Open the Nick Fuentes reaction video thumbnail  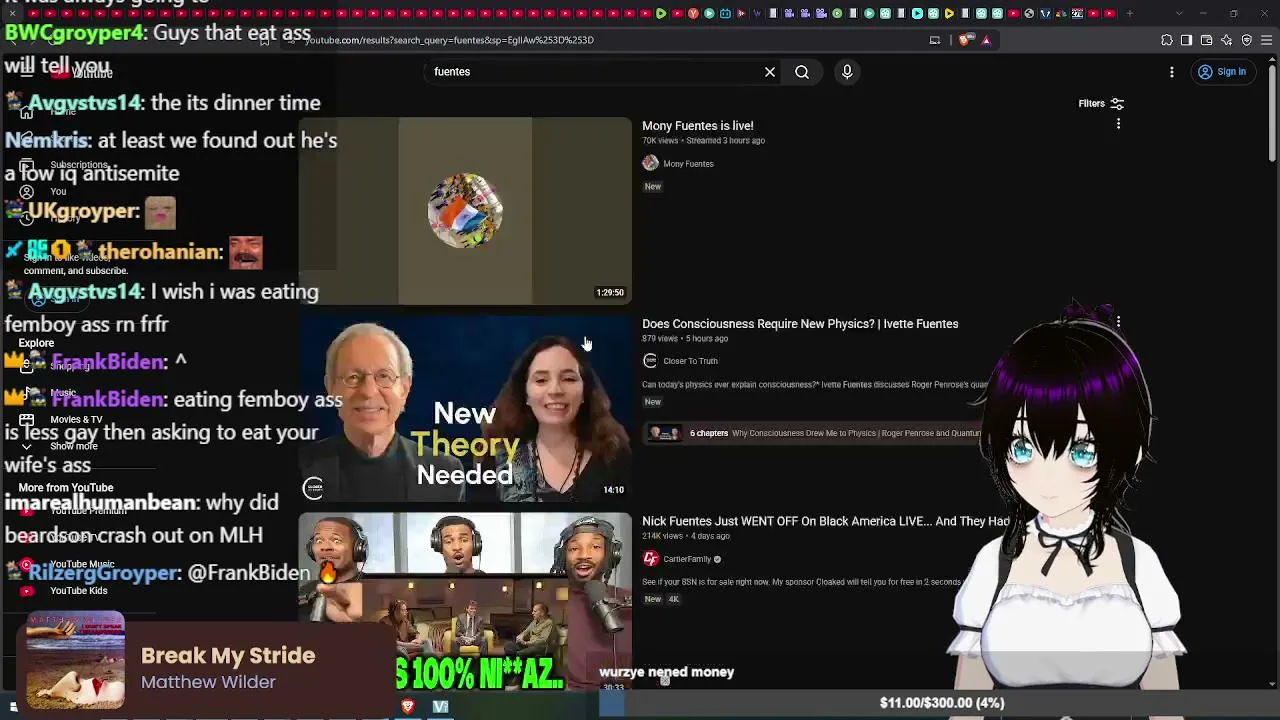(465, 602)
